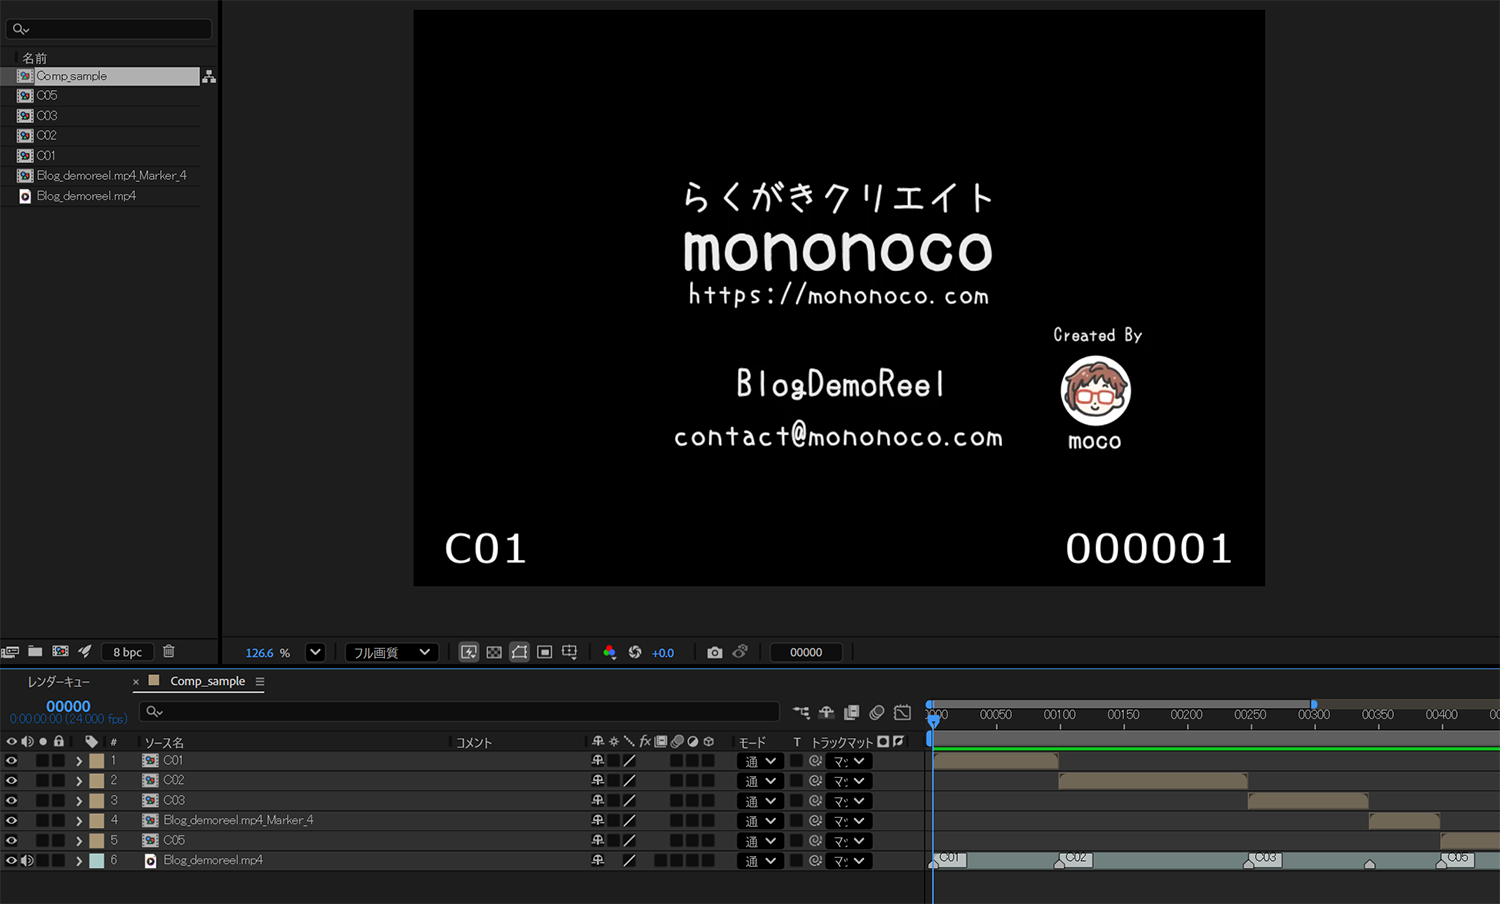This screenshot has height=904, width=1500.
Task: Open the graph editor in the timeline
Action: (902, 712)
